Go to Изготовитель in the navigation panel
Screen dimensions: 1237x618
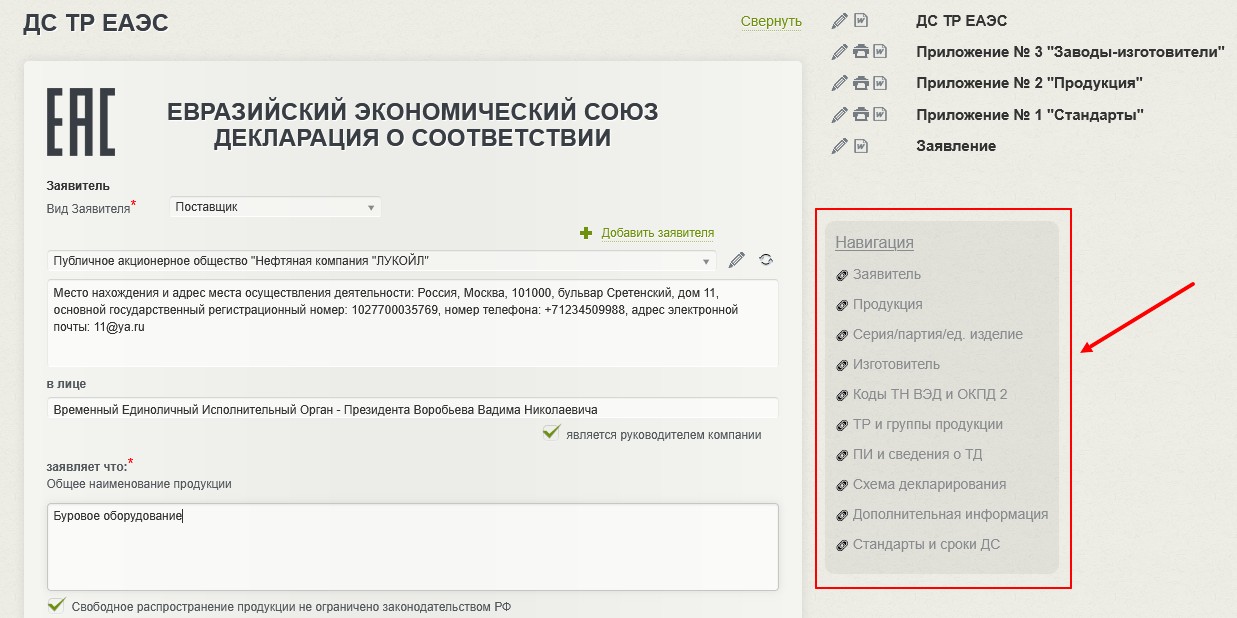(x=896, y=364)
